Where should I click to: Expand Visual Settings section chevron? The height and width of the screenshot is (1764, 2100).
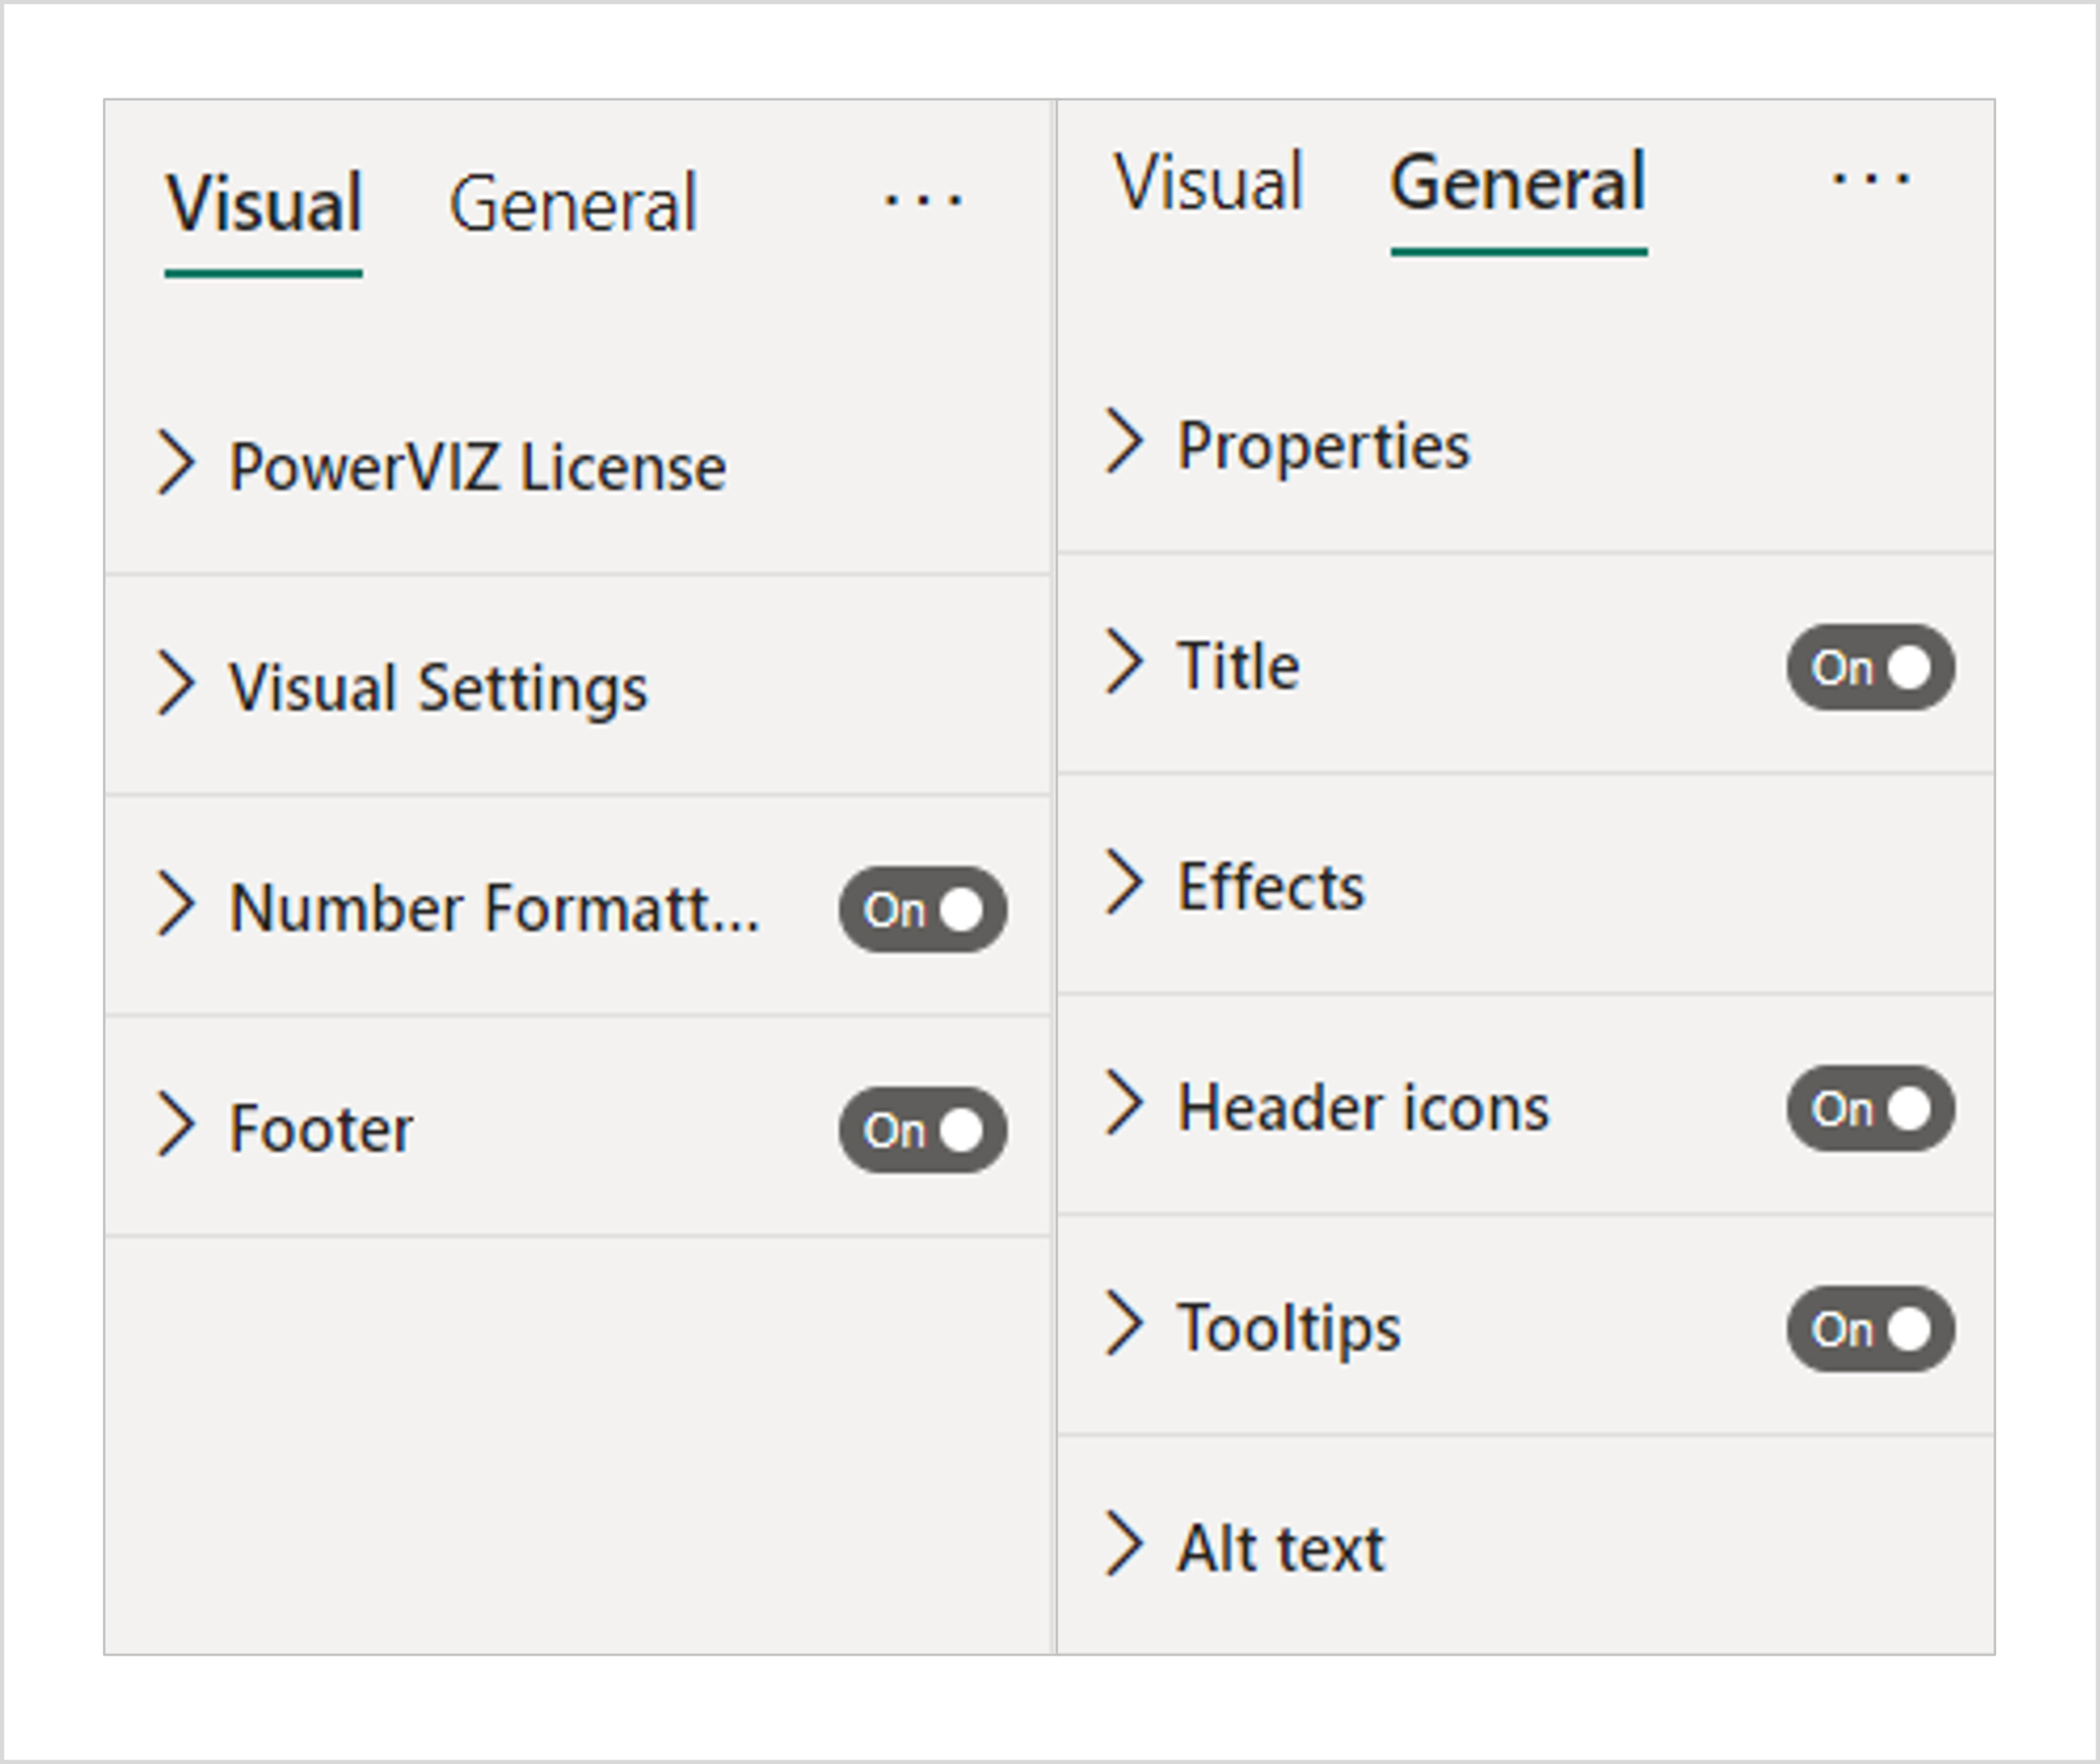click(x=177, y=684)
